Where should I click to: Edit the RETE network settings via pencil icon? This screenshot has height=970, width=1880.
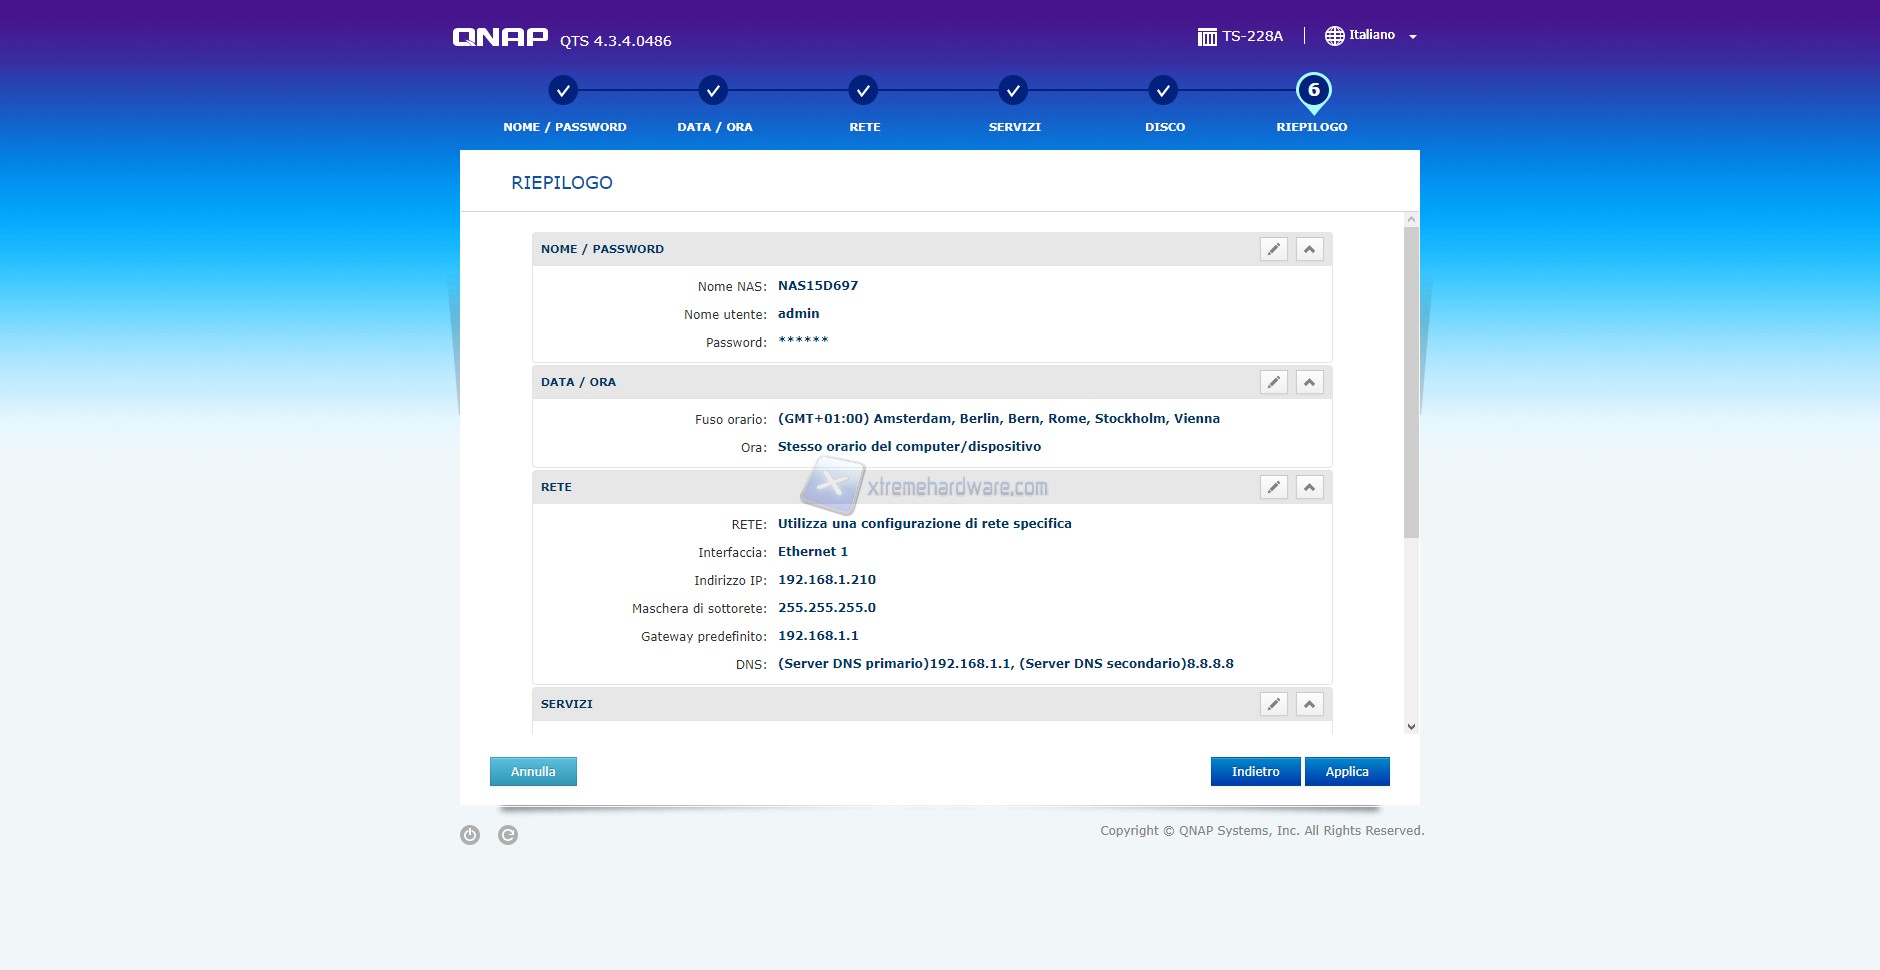point(1273,487)
